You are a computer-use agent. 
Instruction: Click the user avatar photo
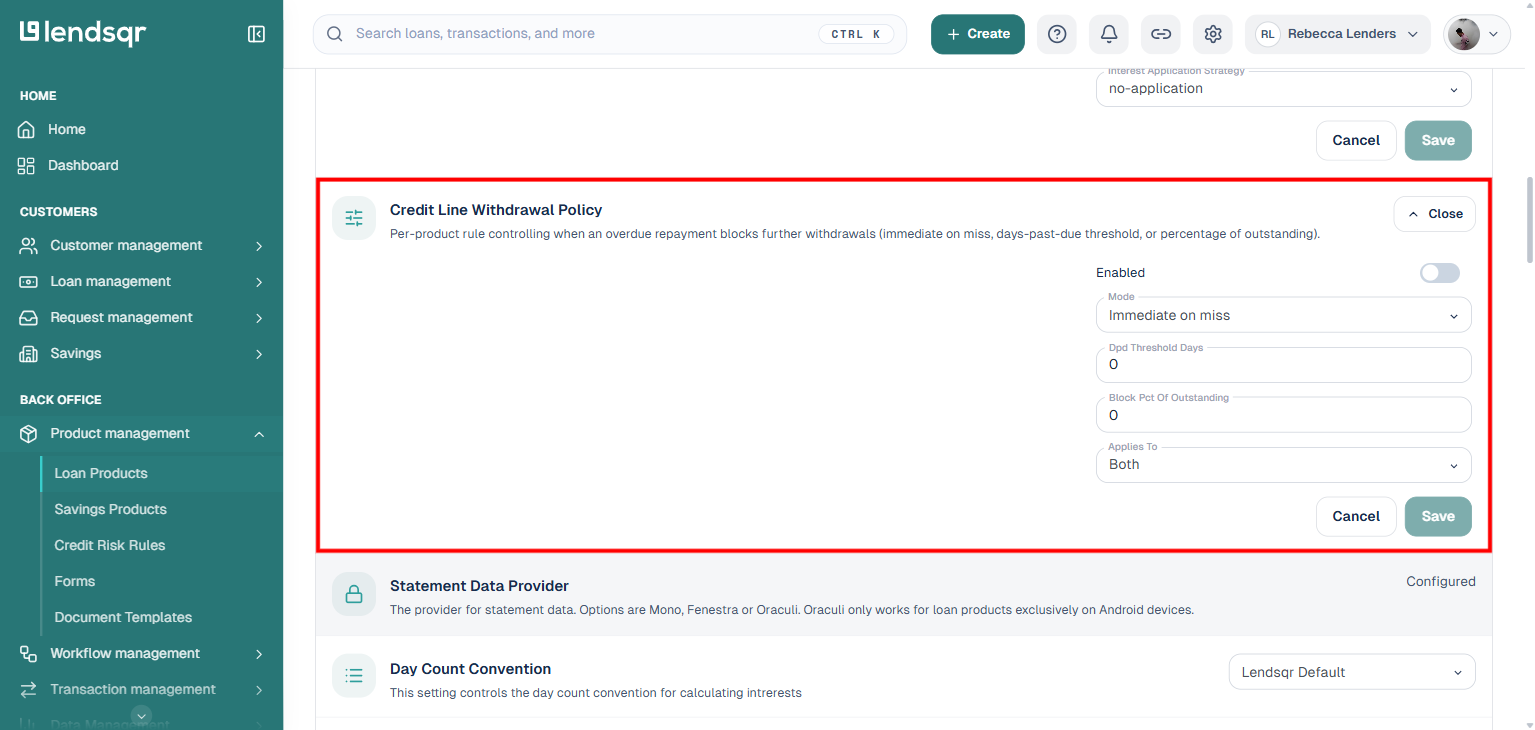1463,34
